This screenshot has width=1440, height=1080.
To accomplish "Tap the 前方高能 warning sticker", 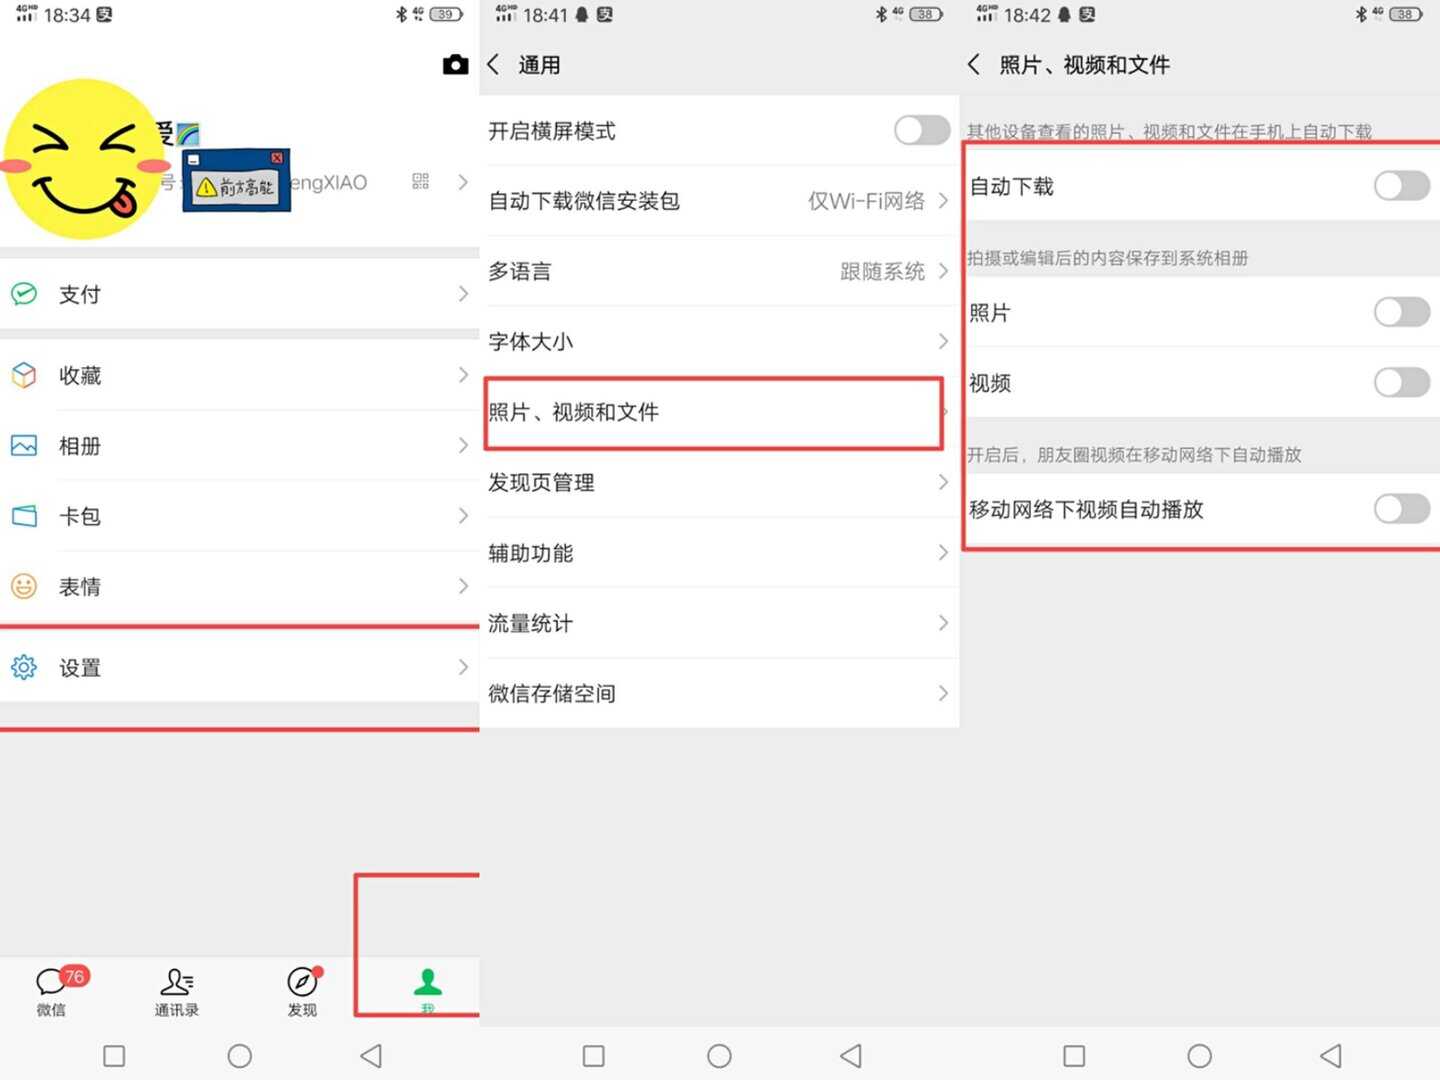I will 237,181.
